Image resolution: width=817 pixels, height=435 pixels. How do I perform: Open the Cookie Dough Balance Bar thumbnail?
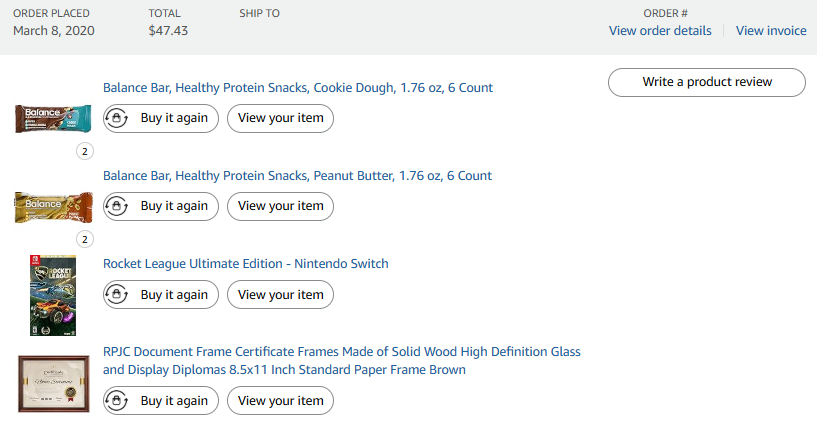pyautogui.click(x=52, y=119)
